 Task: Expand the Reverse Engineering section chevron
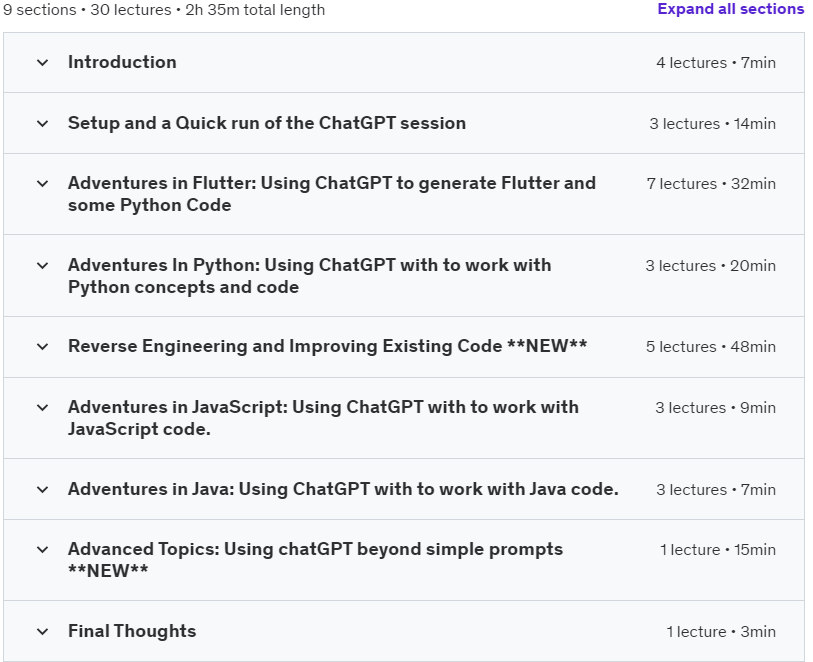(x=43, y=347)
